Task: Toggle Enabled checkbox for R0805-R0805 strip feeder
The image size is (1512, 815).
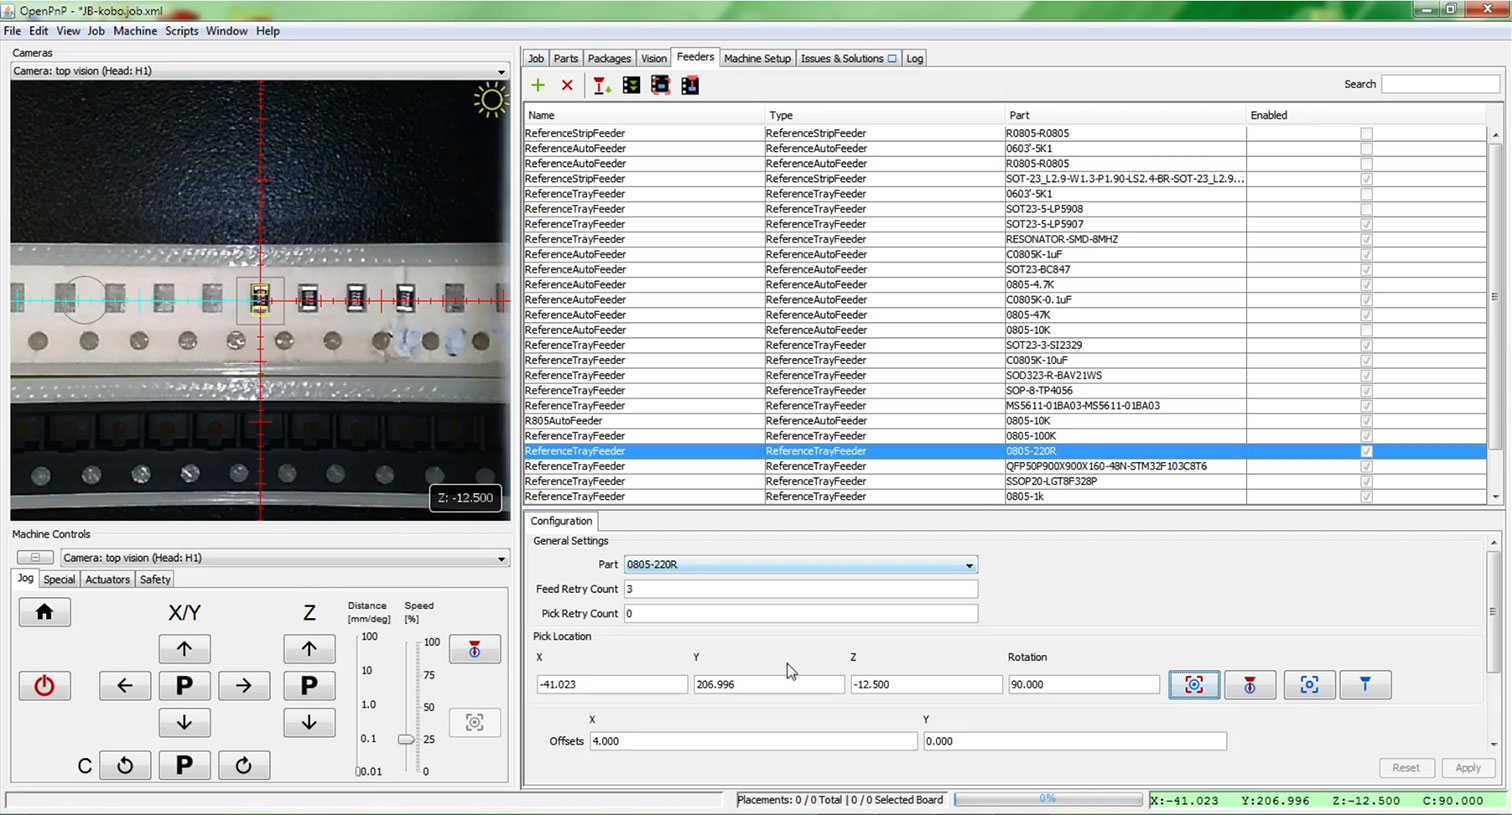Action: pos(1366,133)
